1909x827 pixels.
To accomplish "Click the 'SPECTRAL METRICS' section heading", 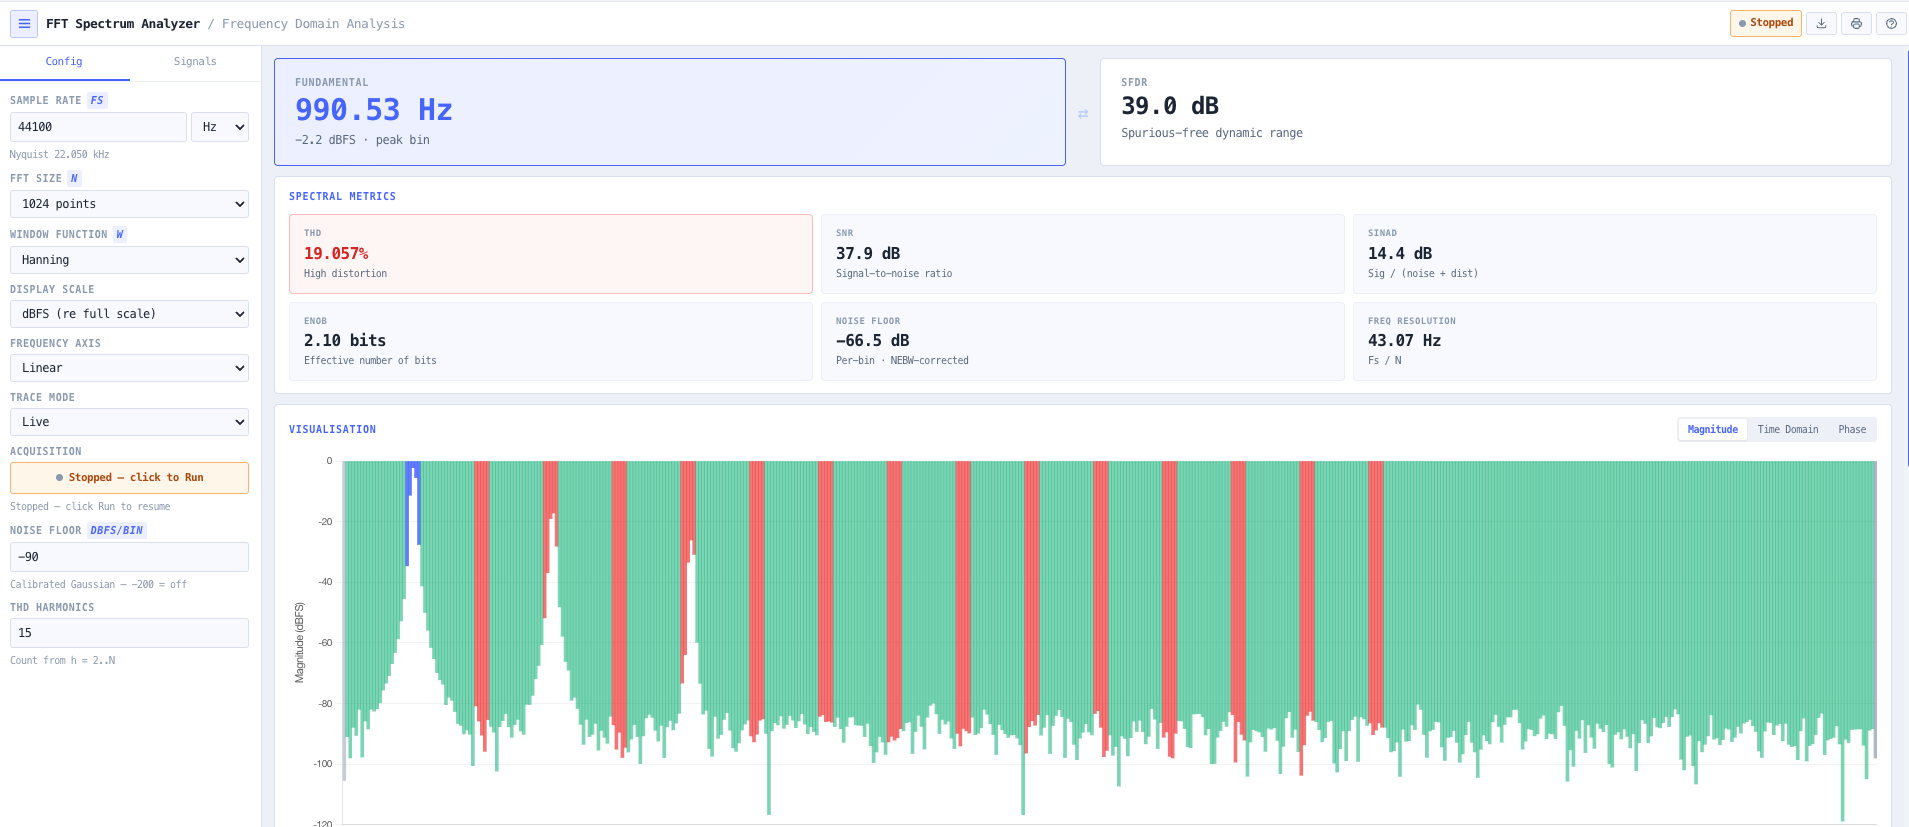I will coord(342,197).
